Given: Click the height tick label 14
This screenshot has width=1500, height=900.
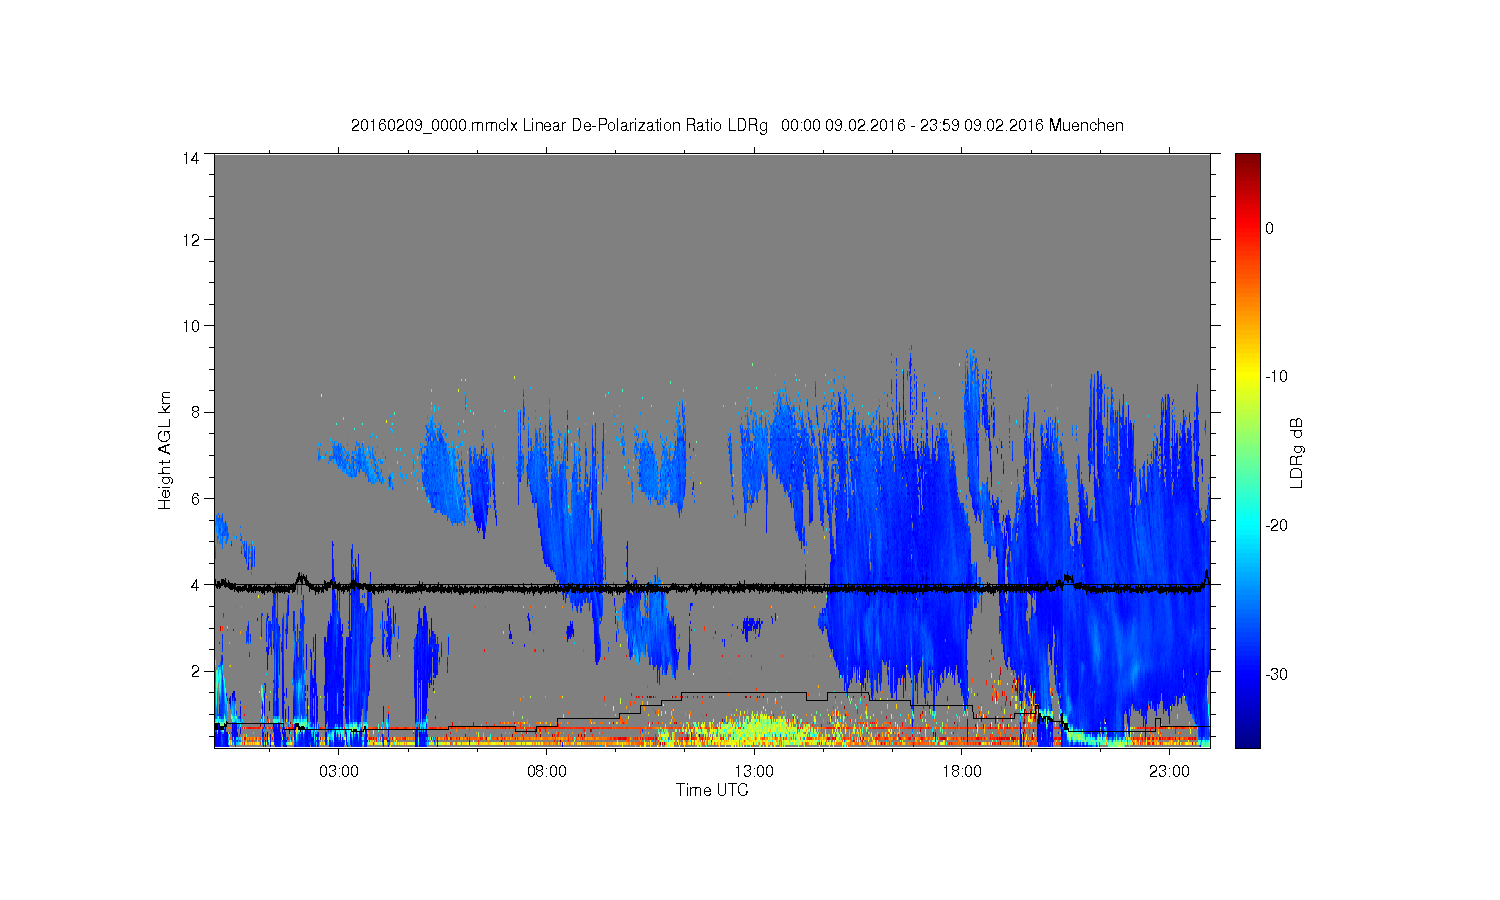Looking at the screenshot, I should [x=190, y=157].
